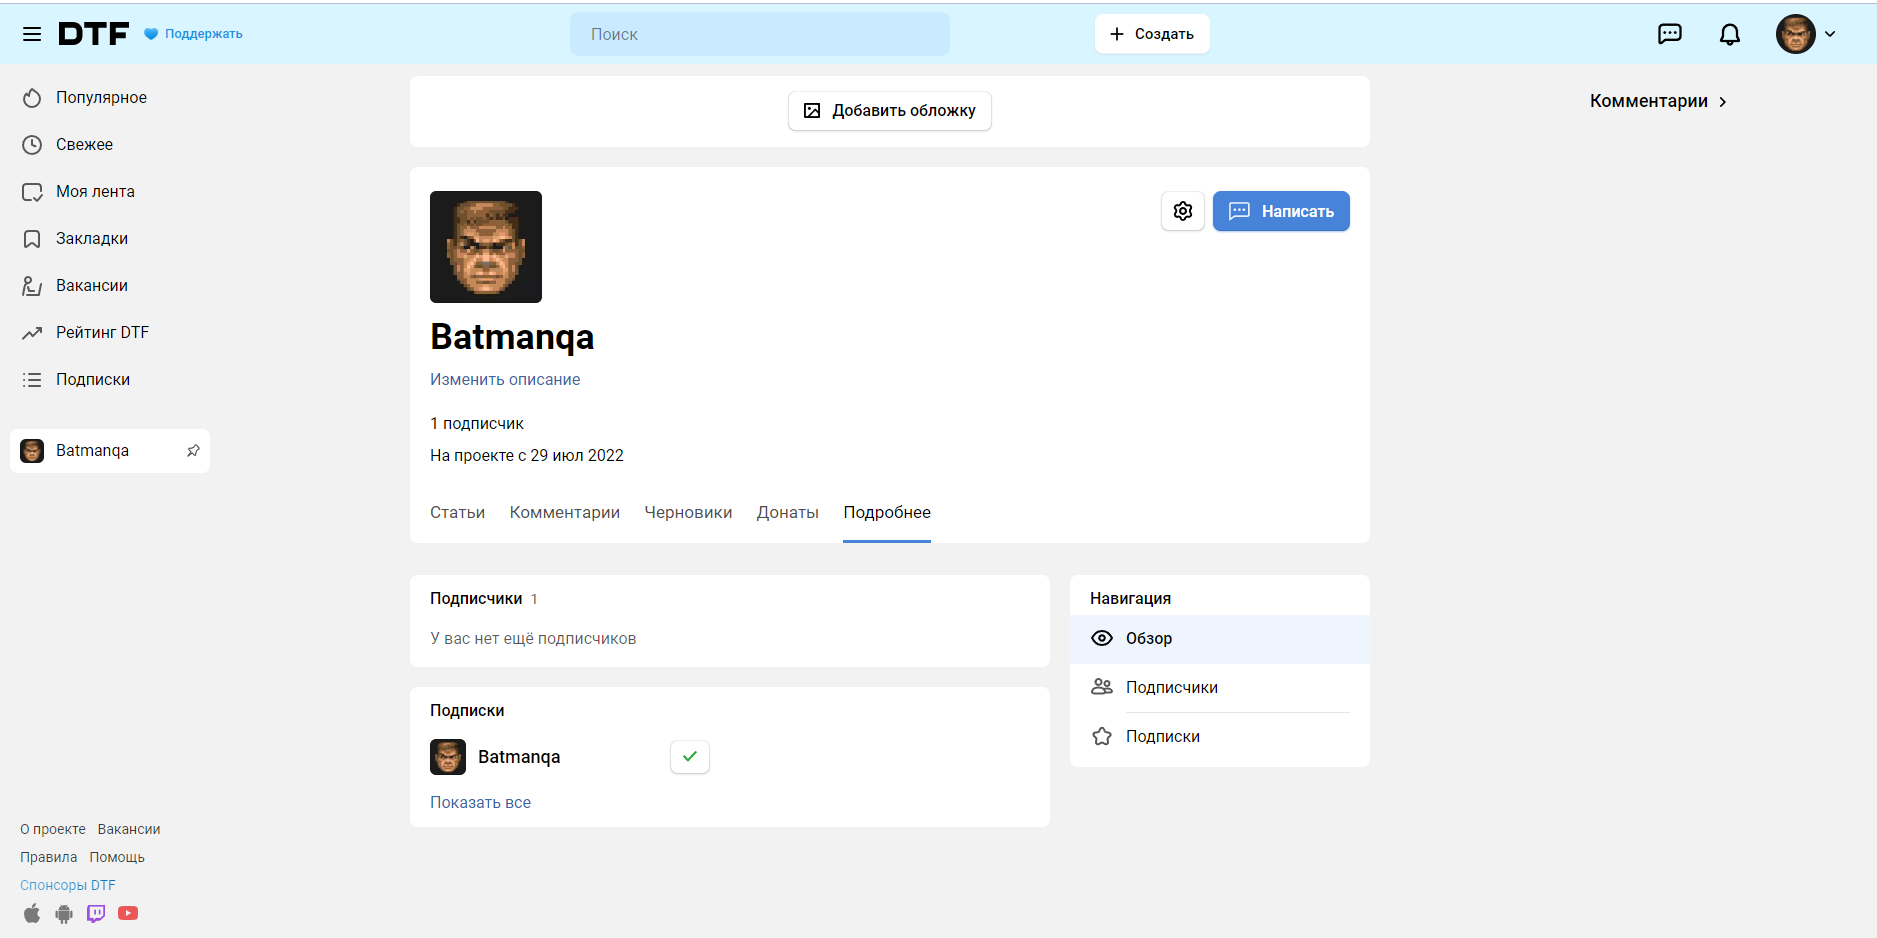Open Вакансии in the sidebar menu

pos(92,285)
